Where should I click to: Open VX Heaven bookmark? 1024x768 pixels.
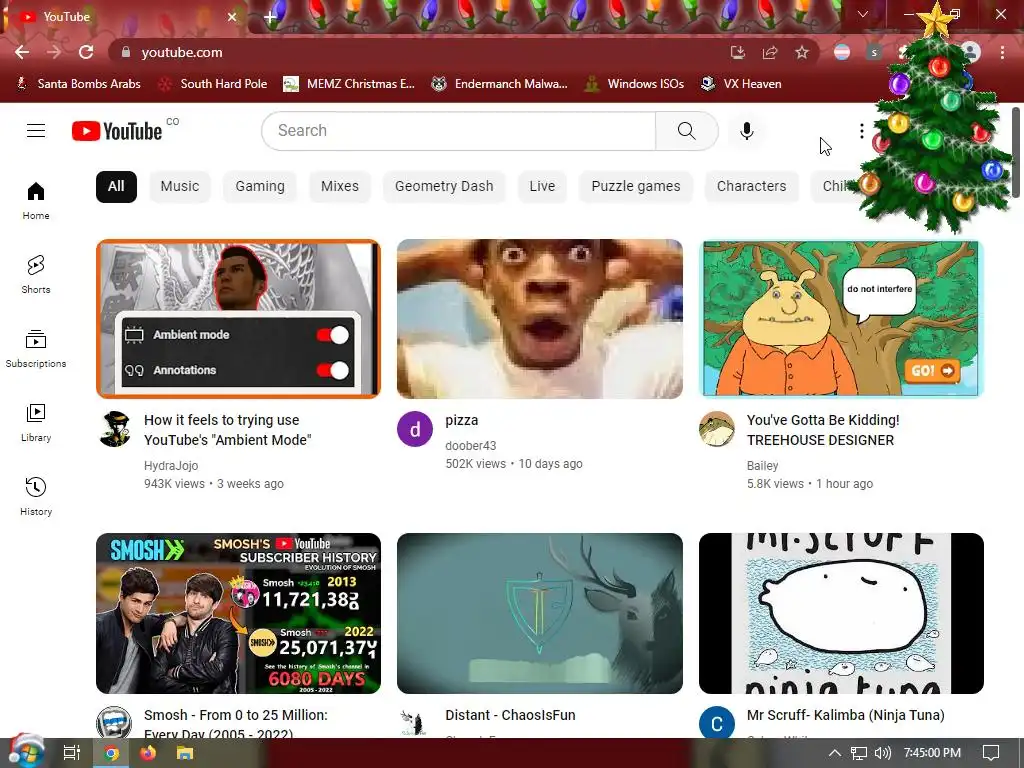coord(741,84)
